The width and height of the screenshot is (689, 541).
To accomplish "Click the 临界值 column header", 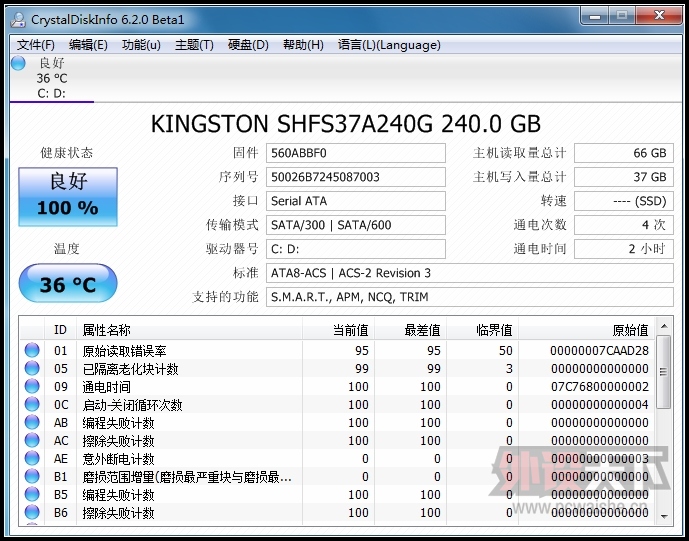I will click(482, 329).
